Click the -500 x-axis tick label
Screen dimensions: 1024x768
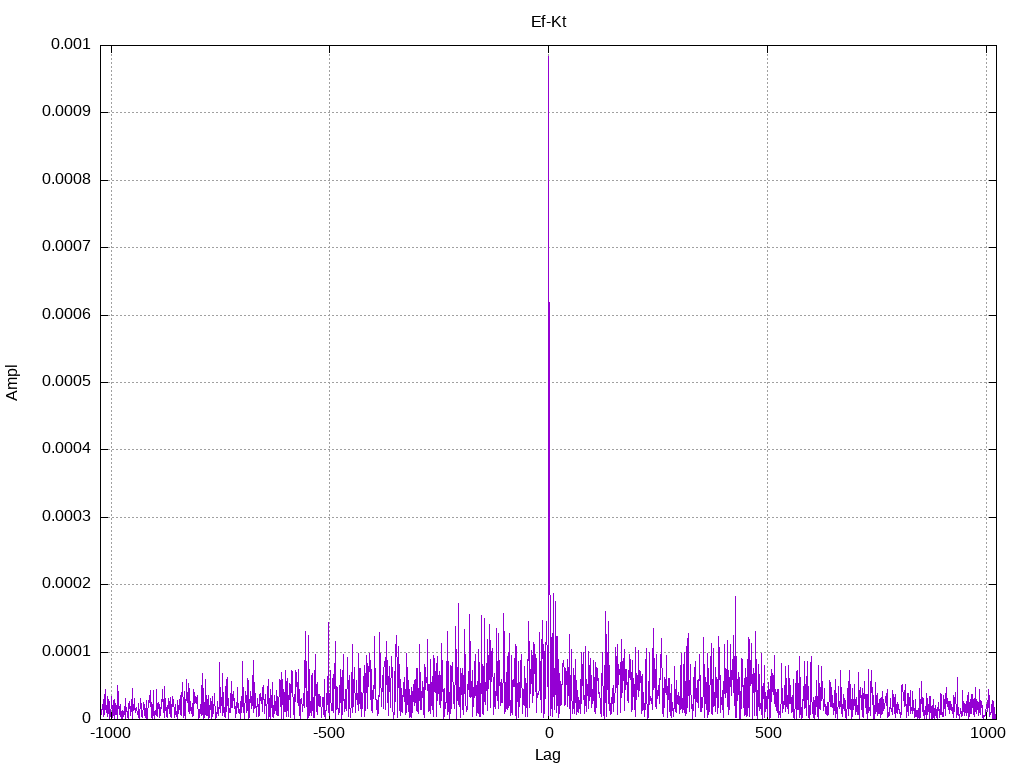tap(329, 733)
